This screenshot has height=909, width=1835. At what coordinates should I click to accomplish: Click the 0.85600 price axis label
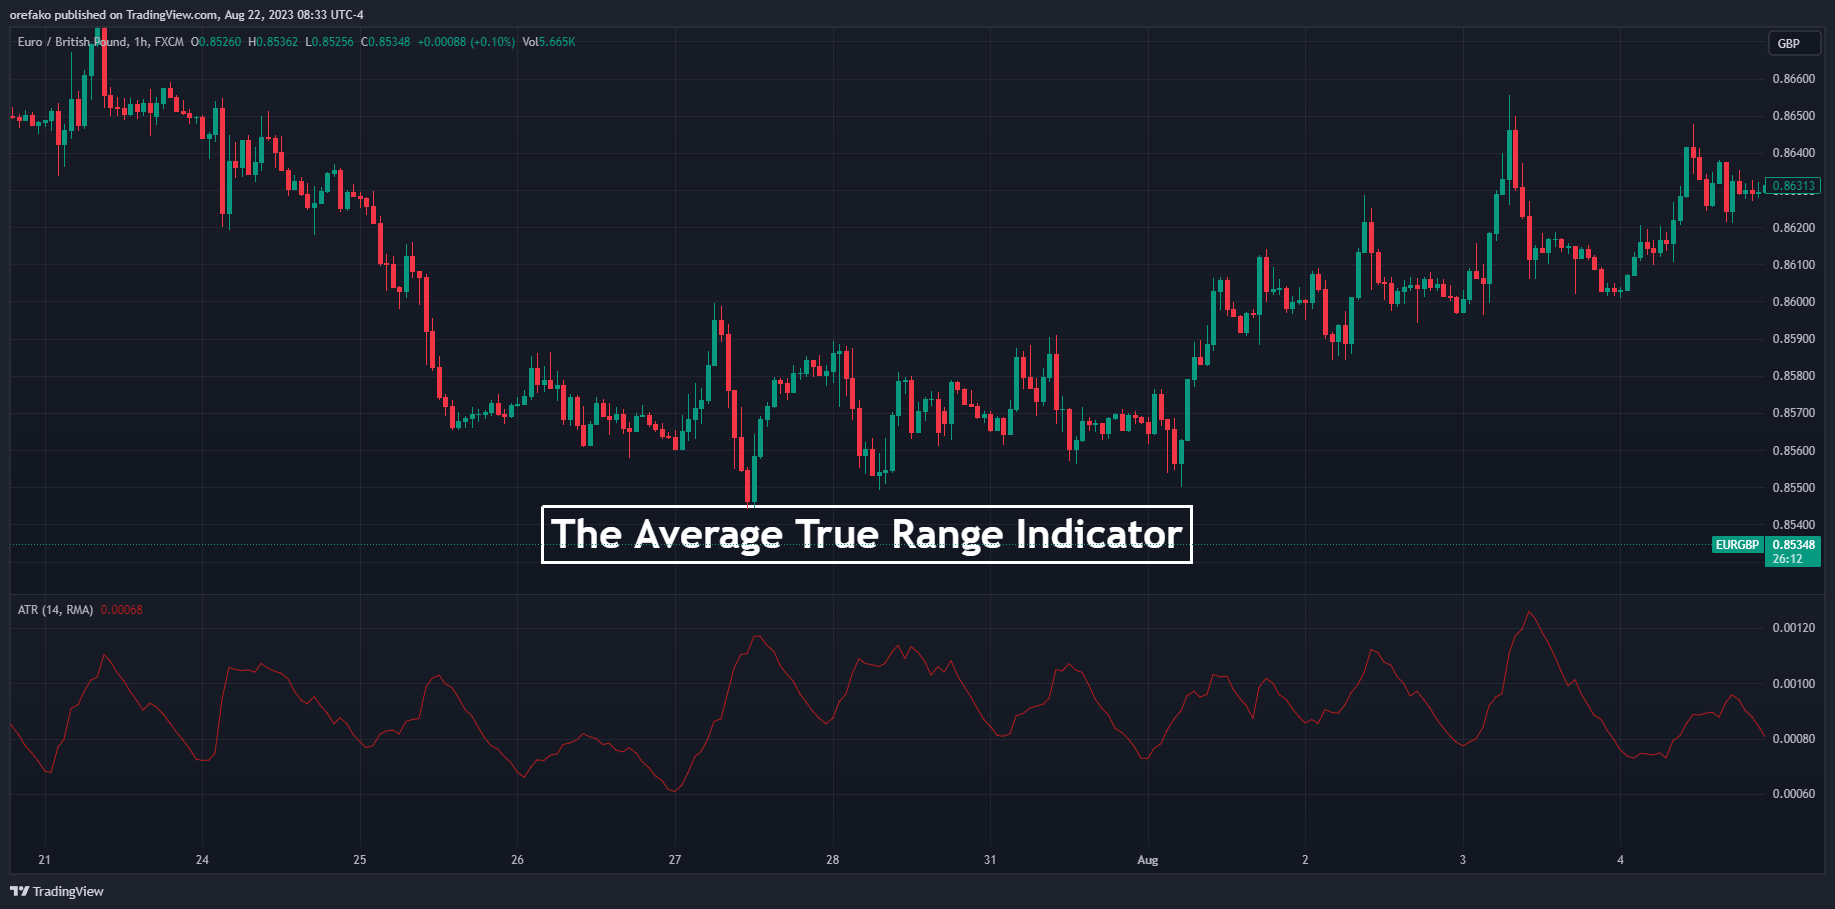[x=1793, y=451]
